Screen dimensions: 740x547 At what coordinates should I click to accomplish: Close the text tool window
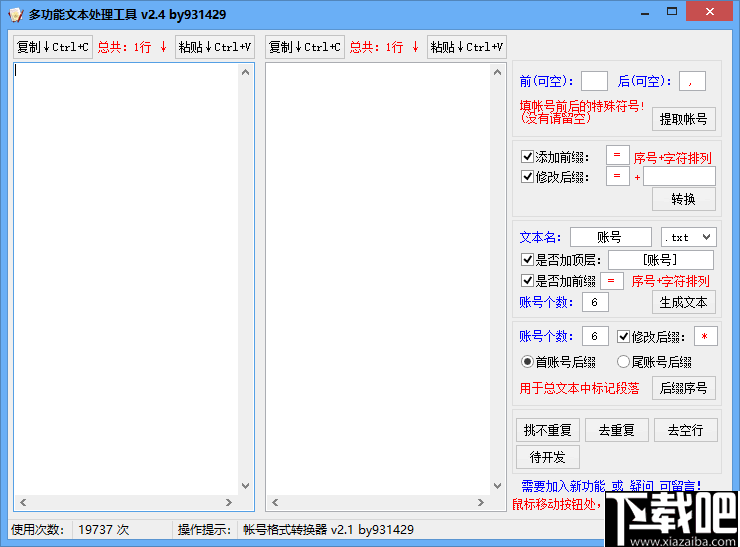709,11
